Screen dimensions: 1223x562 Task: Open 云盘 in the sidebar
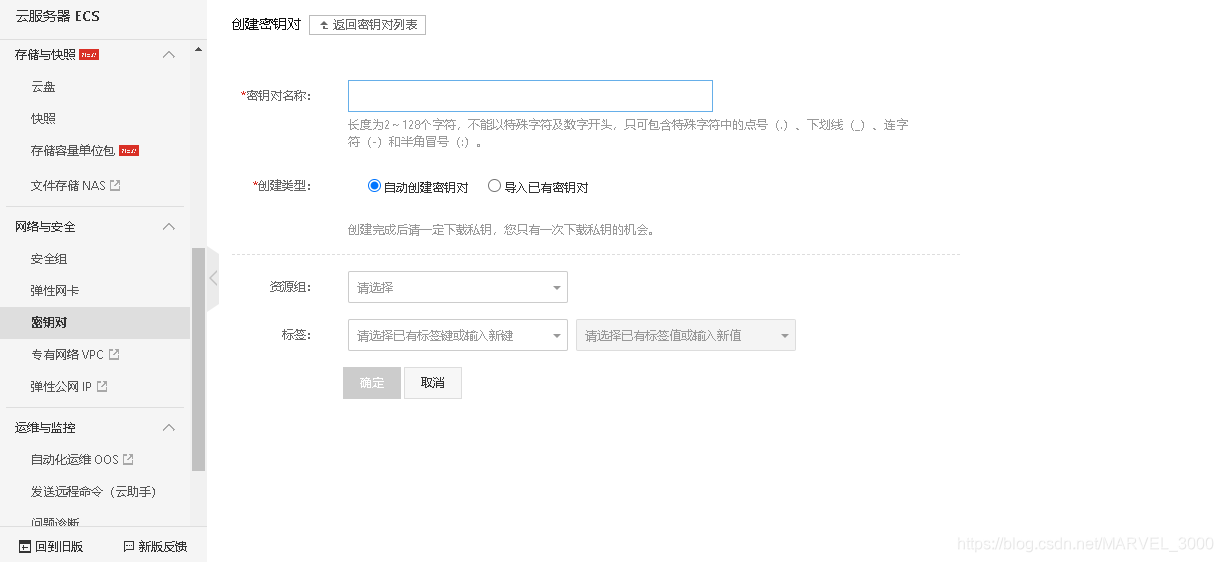[x=43, y=87]
